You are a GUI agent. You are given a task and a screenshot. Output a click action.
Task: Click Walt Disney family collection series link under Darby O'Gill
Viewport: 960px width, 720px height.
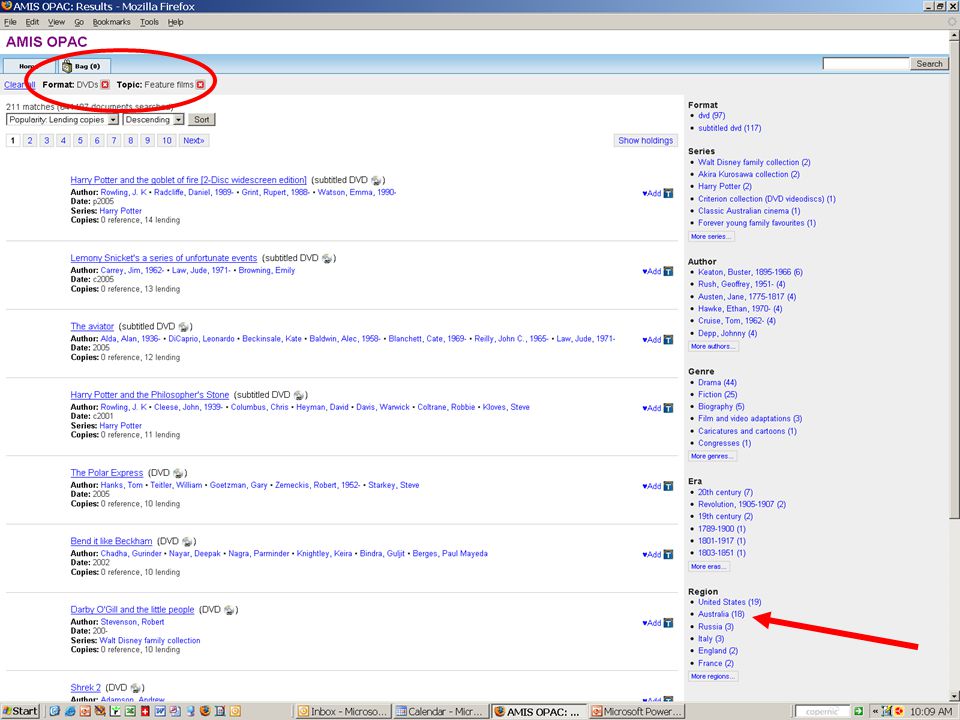[x=150, y=640]
